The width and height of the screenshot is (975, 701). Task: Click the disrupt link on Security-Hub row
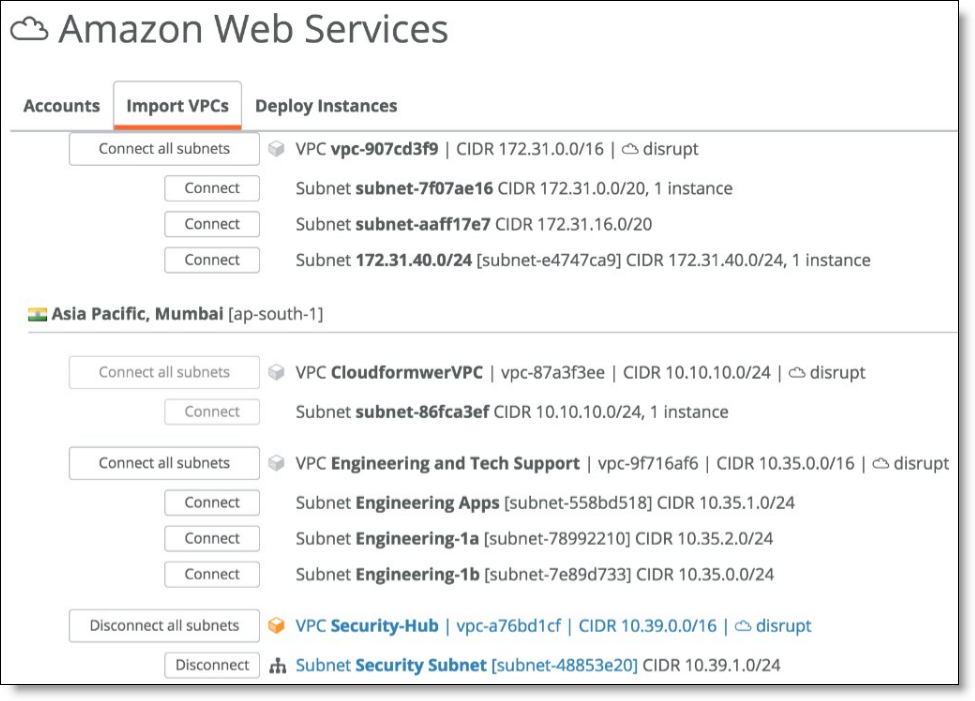pyautogui.click(x=783, y=626)
